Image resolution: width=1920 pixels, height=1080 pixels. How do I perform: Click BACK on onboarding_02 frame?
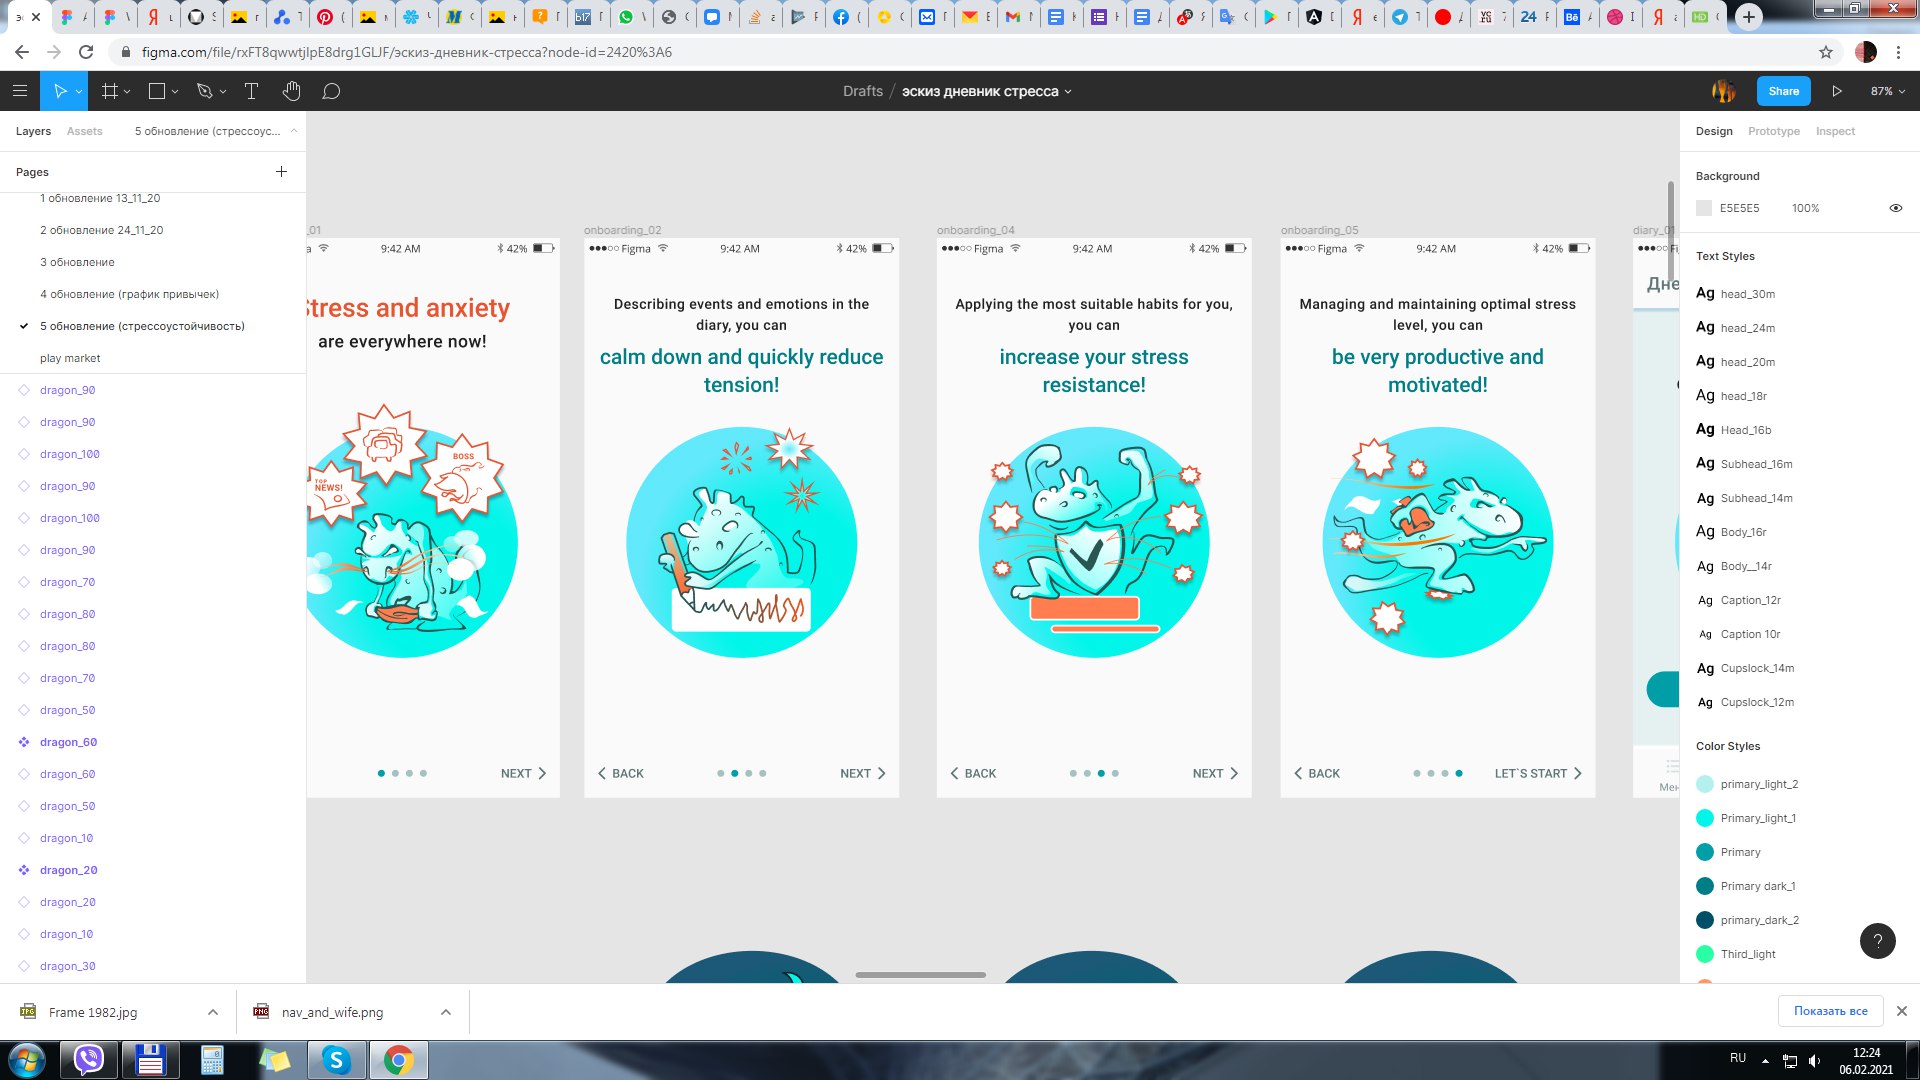(x=621, y=773)
